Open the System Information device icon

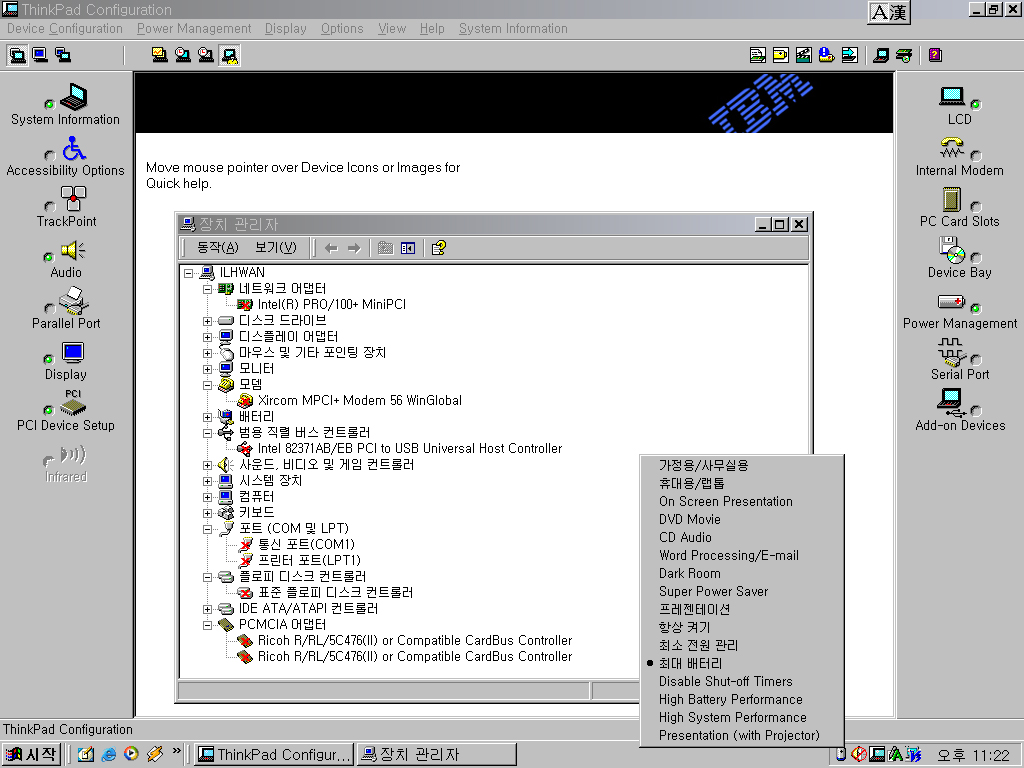(x=73, y=97)
